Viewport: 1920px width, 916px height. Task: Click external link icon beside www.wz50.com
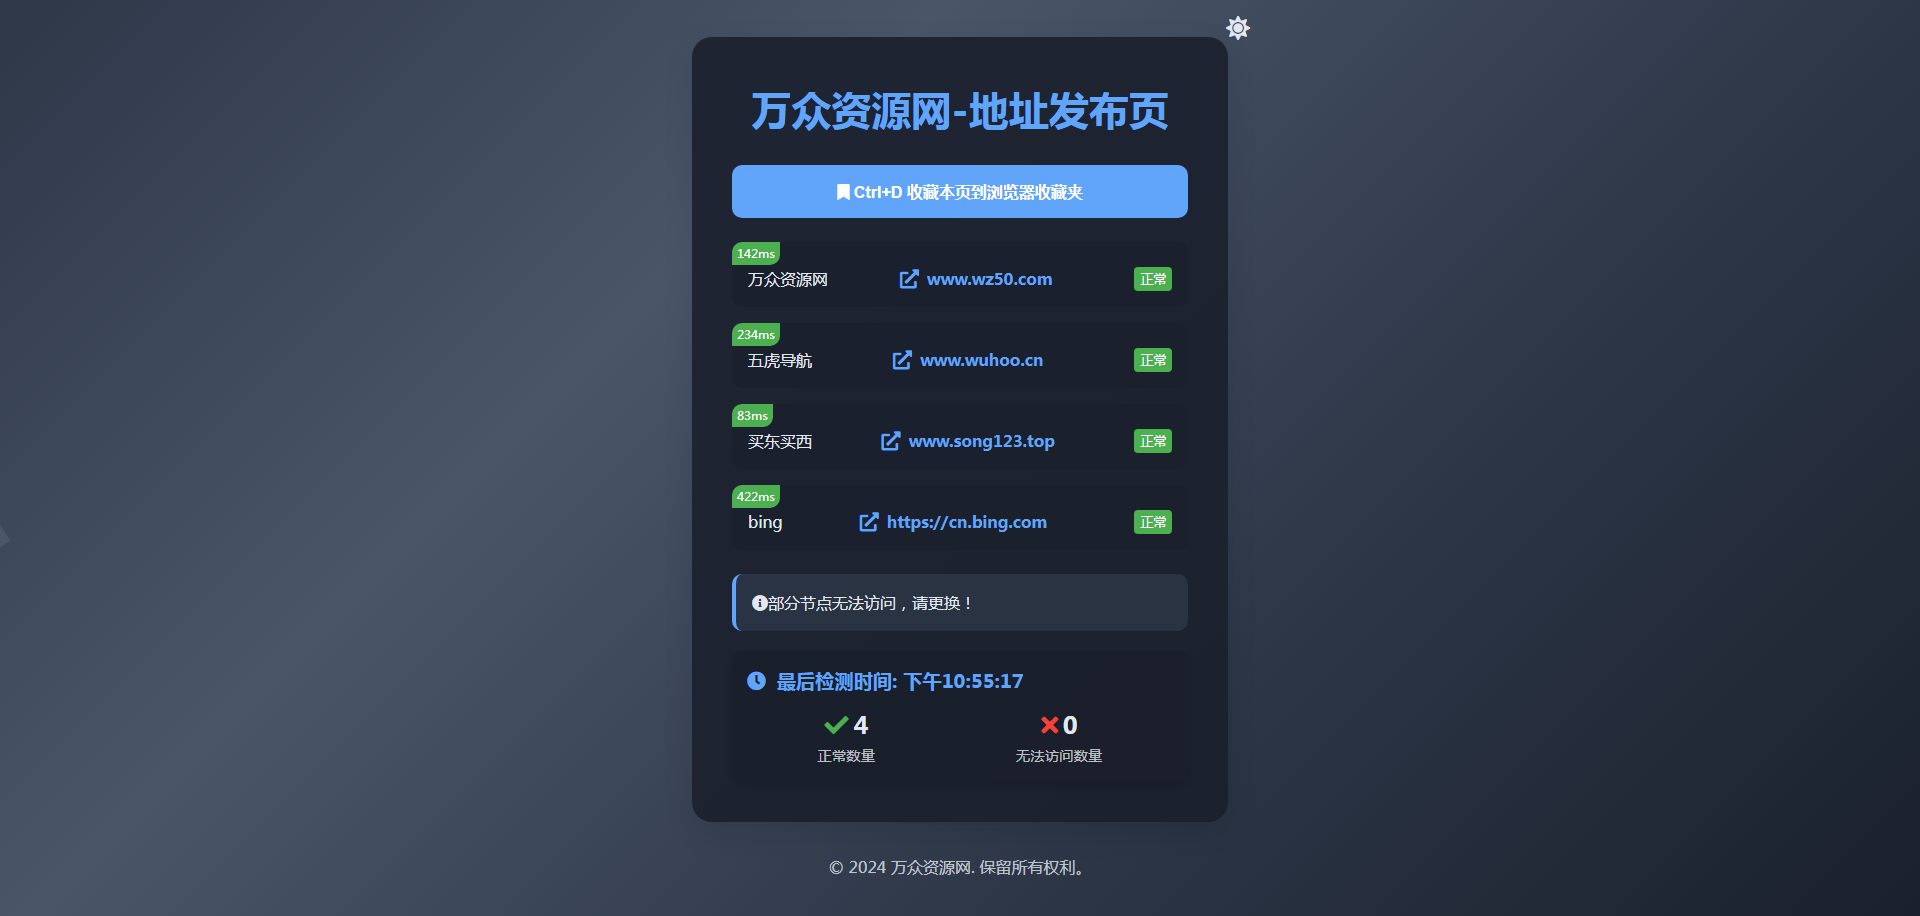[x=908, y=279]
